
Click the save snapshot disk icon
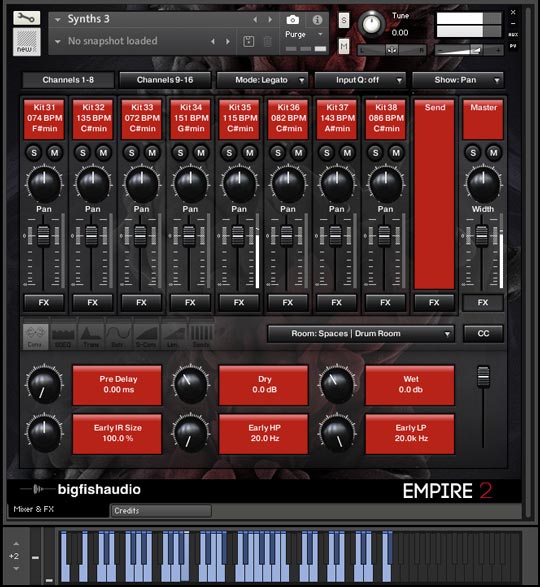249,41
